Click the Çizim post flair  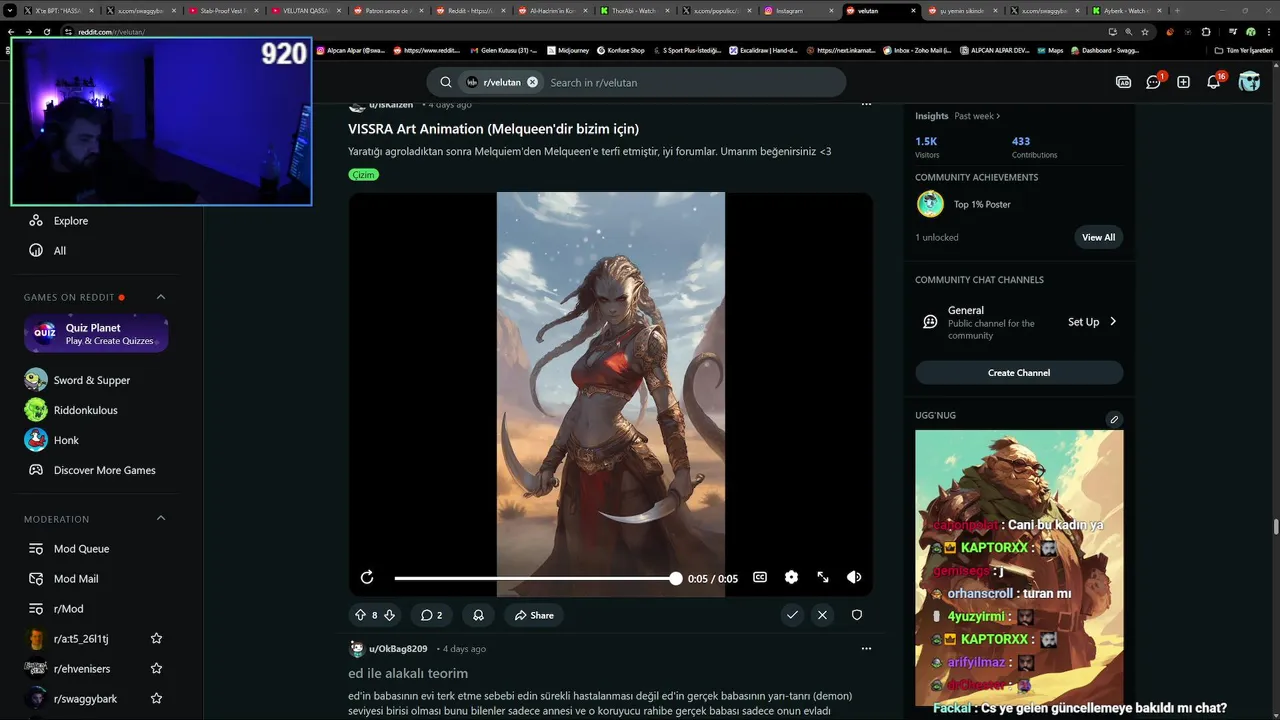pos(364,174)
